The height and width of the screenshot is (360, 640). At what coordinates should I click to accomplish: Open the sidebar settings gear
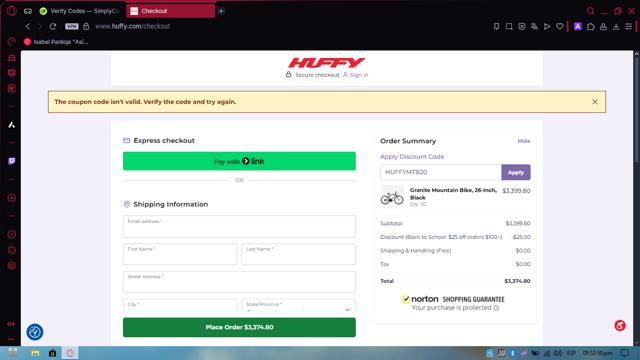(x=11, y=266)
